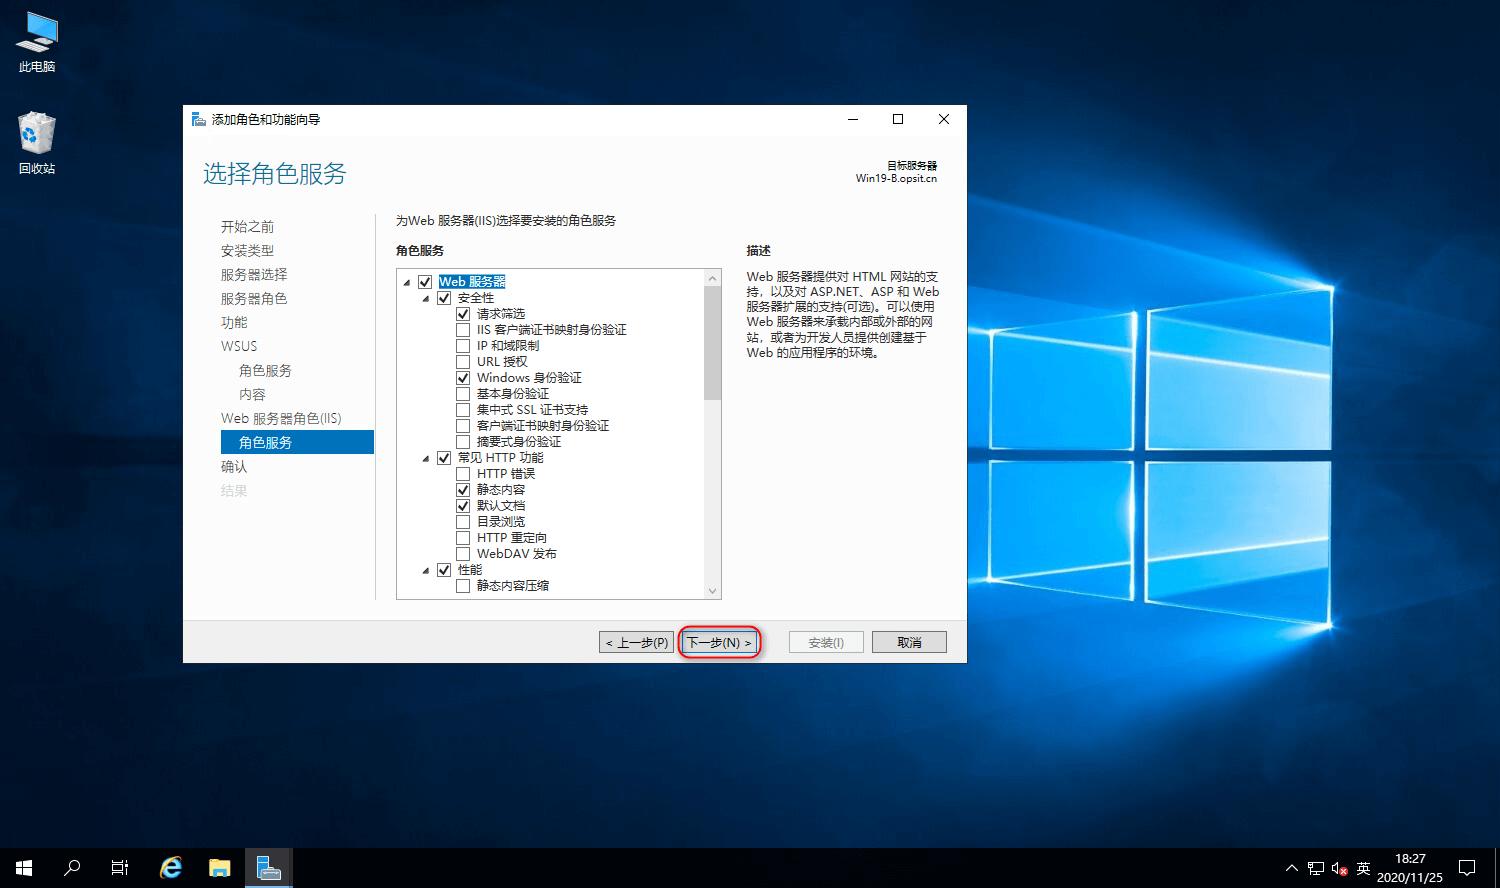The width and height of the screenshot is (1500, 888).
Task: Go to 服务器角色 wizard step
Action: pyautogui.click(x=254, y=299)
